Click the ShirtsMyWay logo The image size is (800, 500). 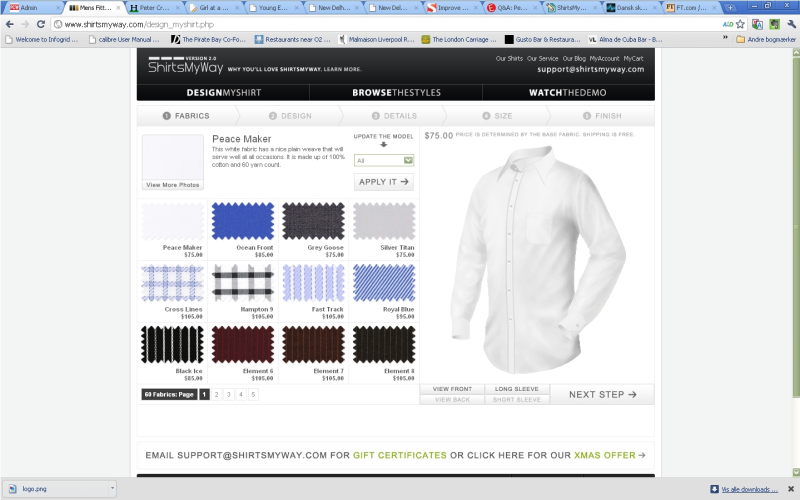(x=185, y=66)
